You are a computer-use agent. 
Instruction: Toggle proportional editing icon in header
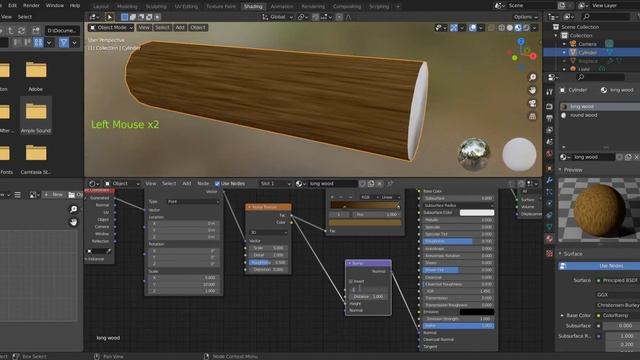(x=339, y=17)
